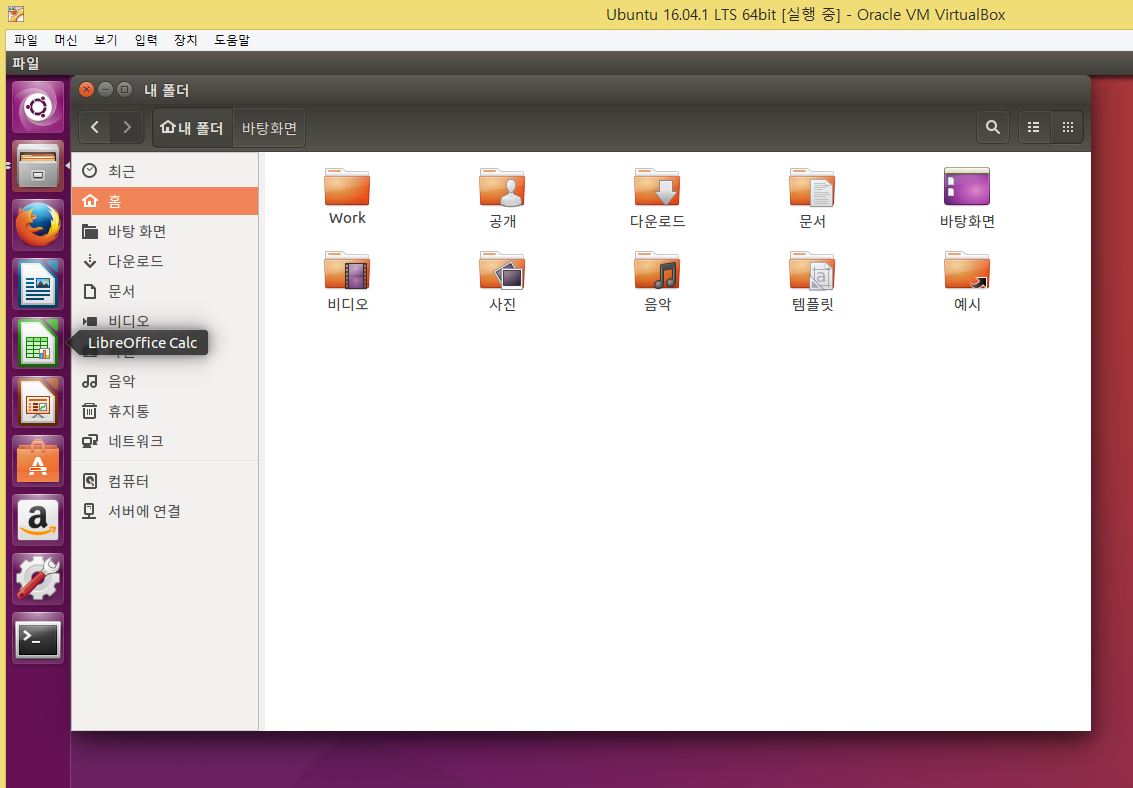Open LibreOffice Writer from the launcher
This screenshot has height=788, width=1133.
tap(38, 284)
